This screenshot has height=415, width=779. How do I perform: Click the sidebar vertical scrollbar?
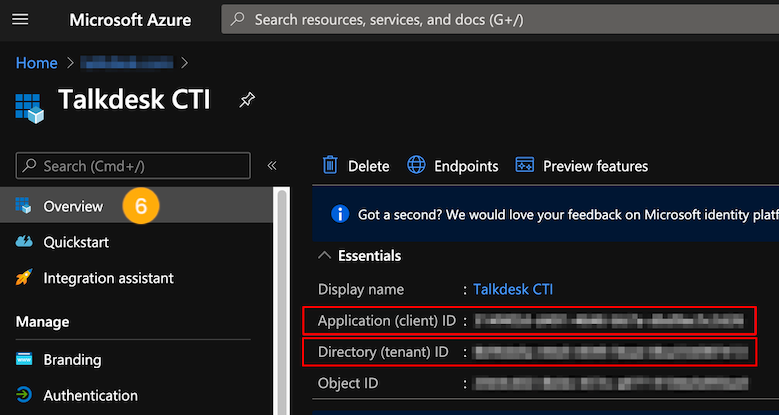tap(282, 301)
